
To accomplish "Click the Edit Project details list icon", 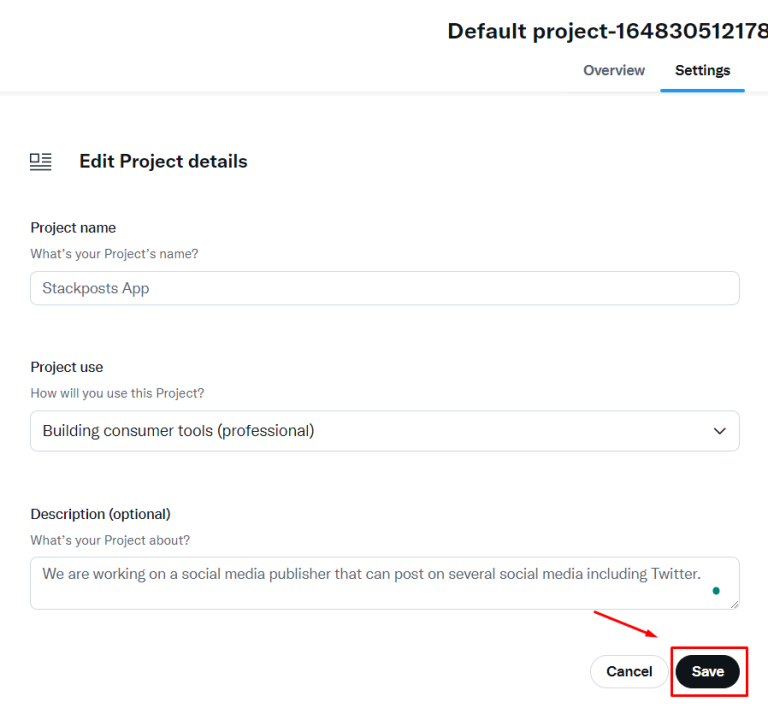I will click(41, 162).
